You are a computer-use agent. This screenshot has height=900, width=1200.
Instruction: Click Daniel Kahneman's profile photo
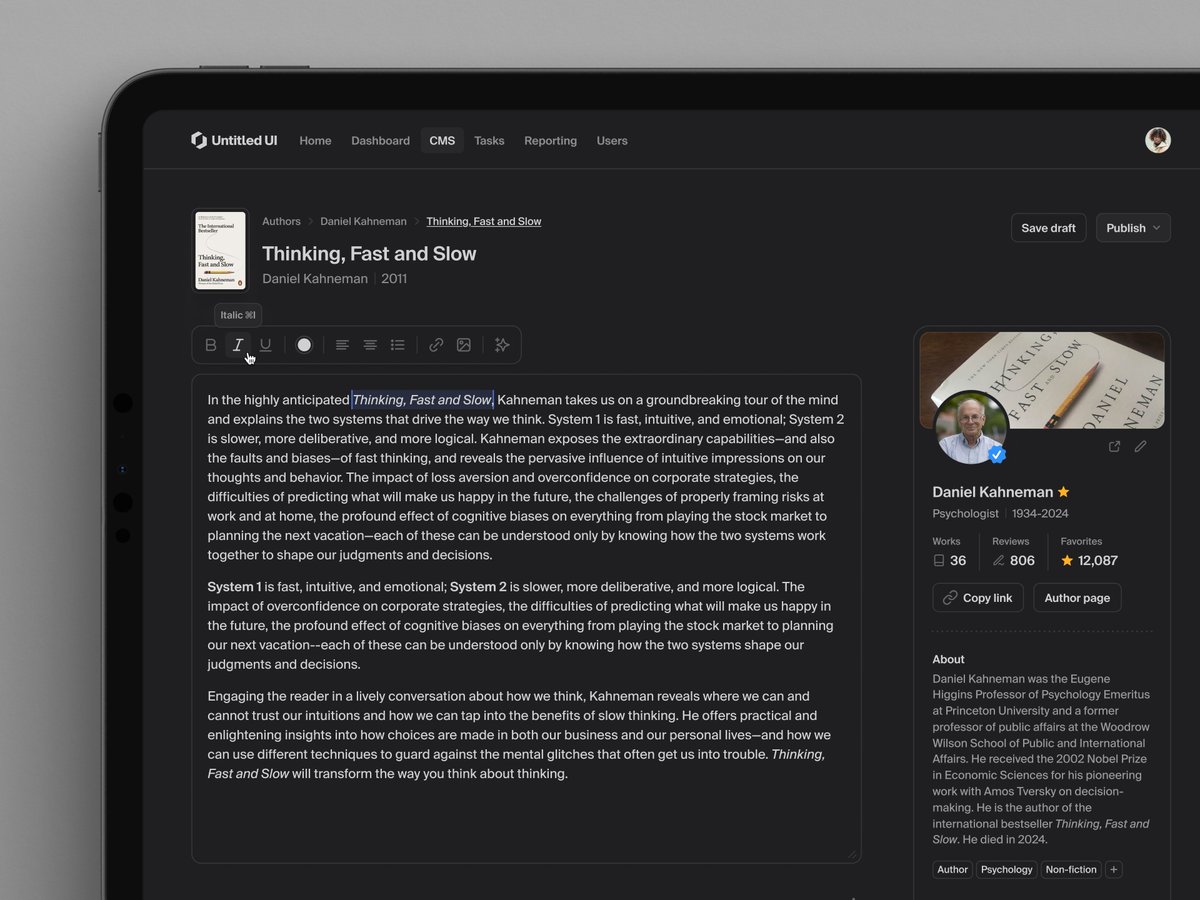pos(971,428)
